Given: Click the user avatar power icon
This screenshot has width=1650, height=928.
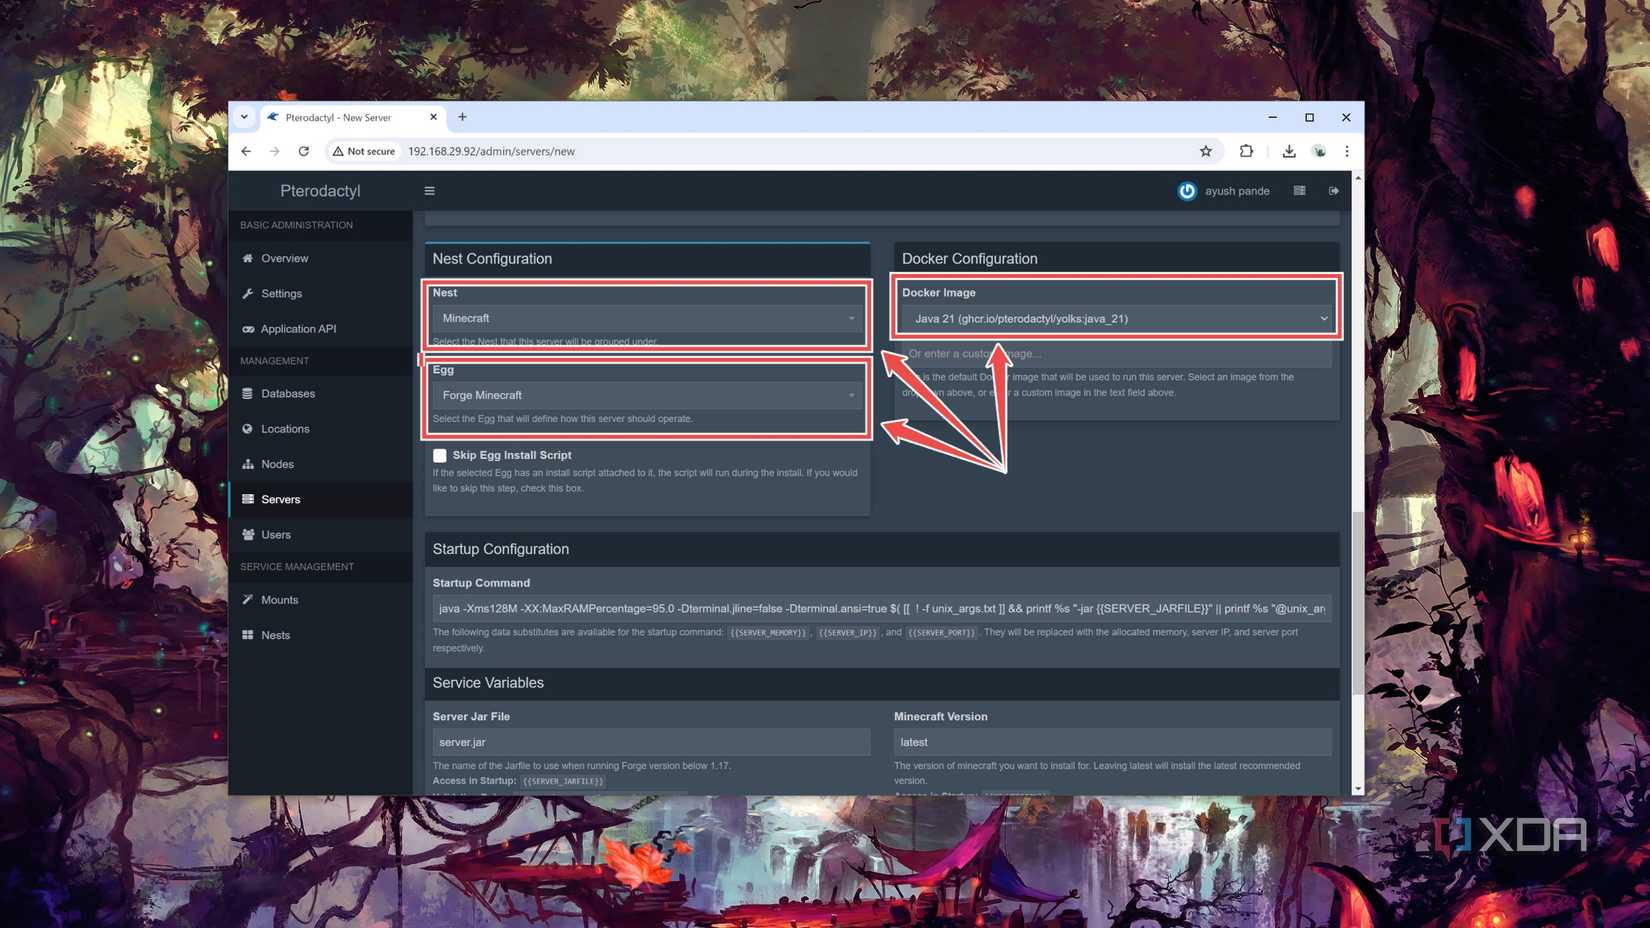Looking at the screenshot, I should point(1187,191).
